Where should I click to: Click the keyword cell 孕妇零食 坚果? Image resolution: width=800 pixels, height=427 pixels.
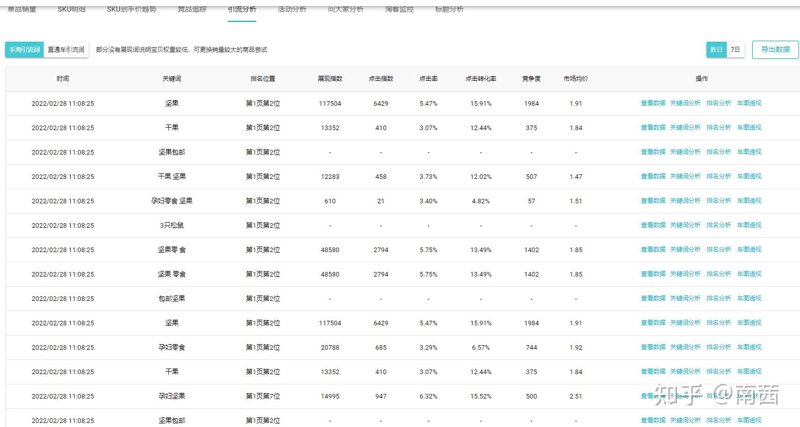[x=172, y=201]
